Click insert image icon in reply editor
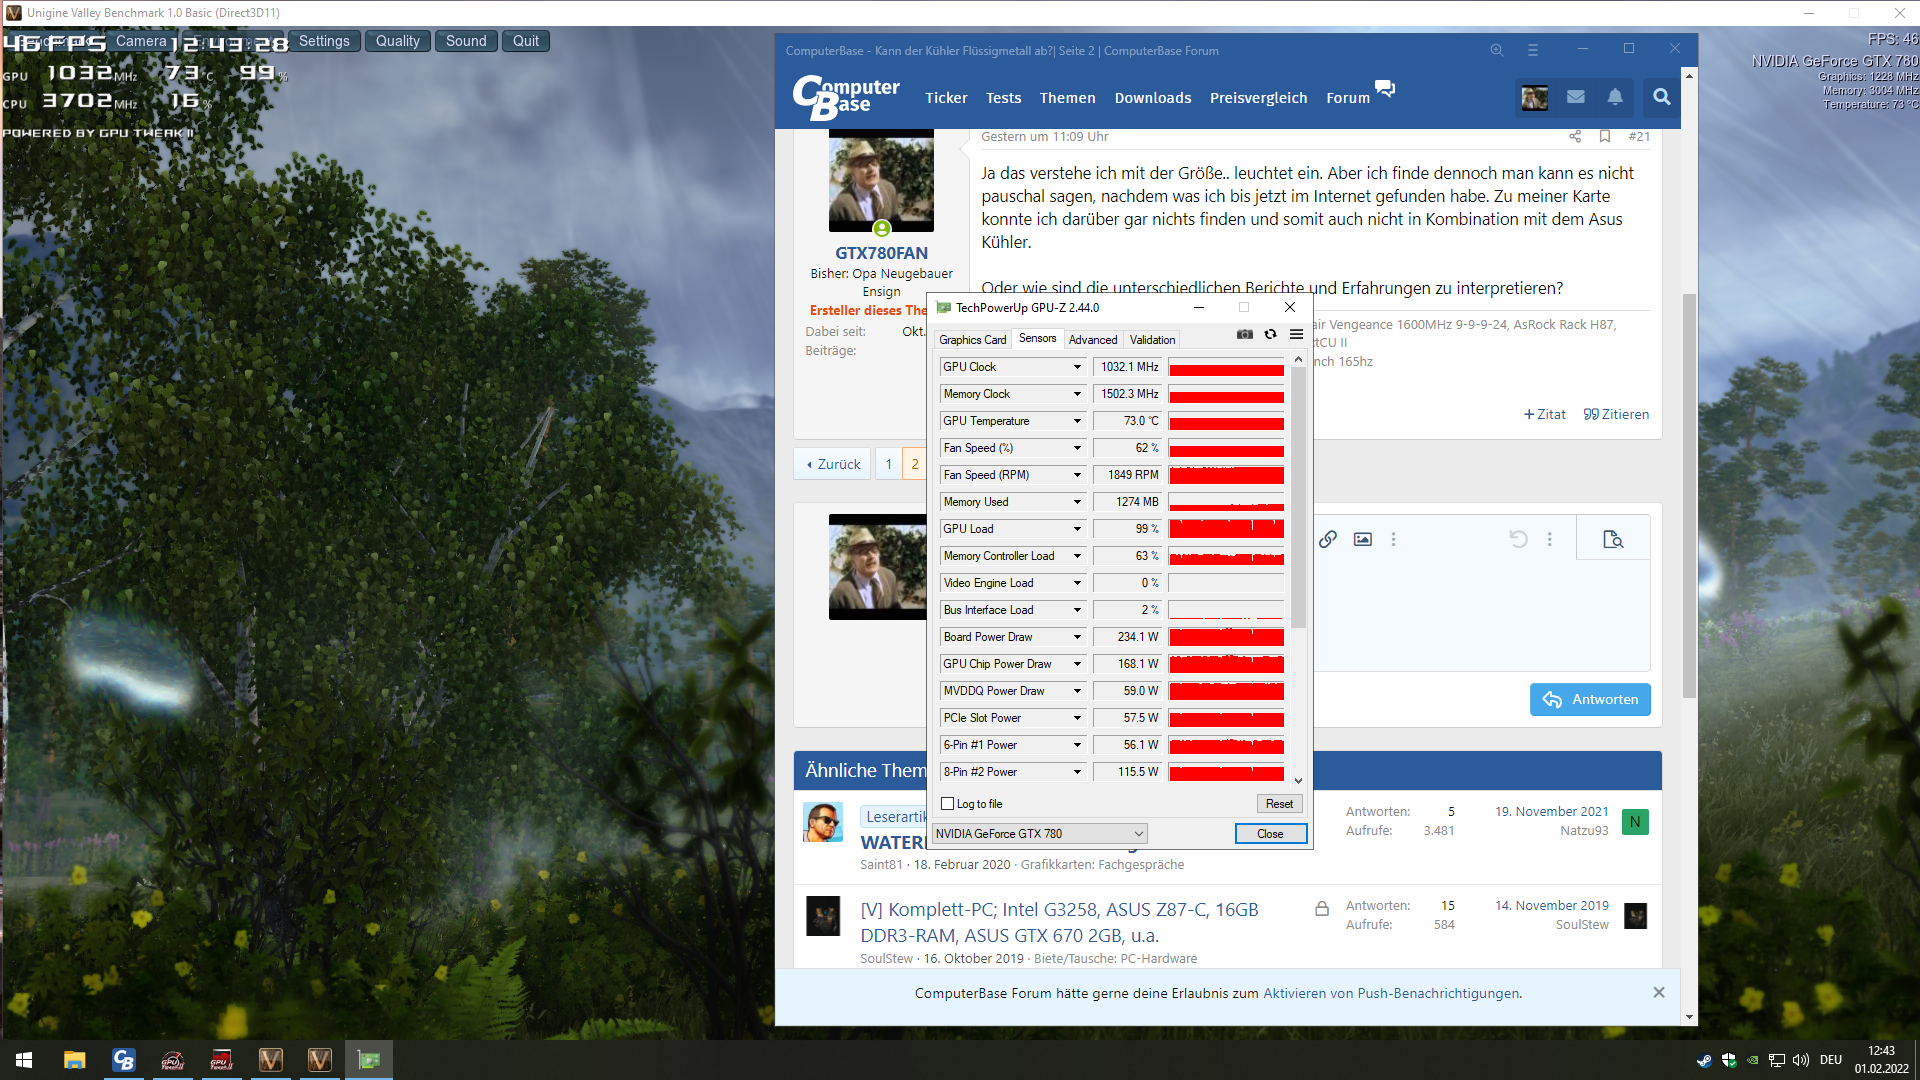 click(1362, 539)
